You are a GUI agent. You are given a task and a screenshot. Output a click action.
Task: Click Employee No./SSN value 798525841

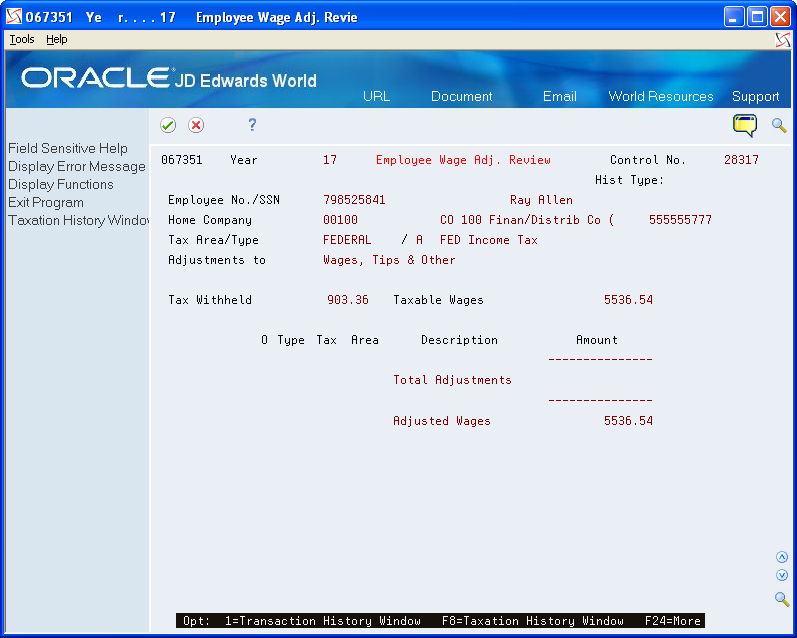coord(354,200)
